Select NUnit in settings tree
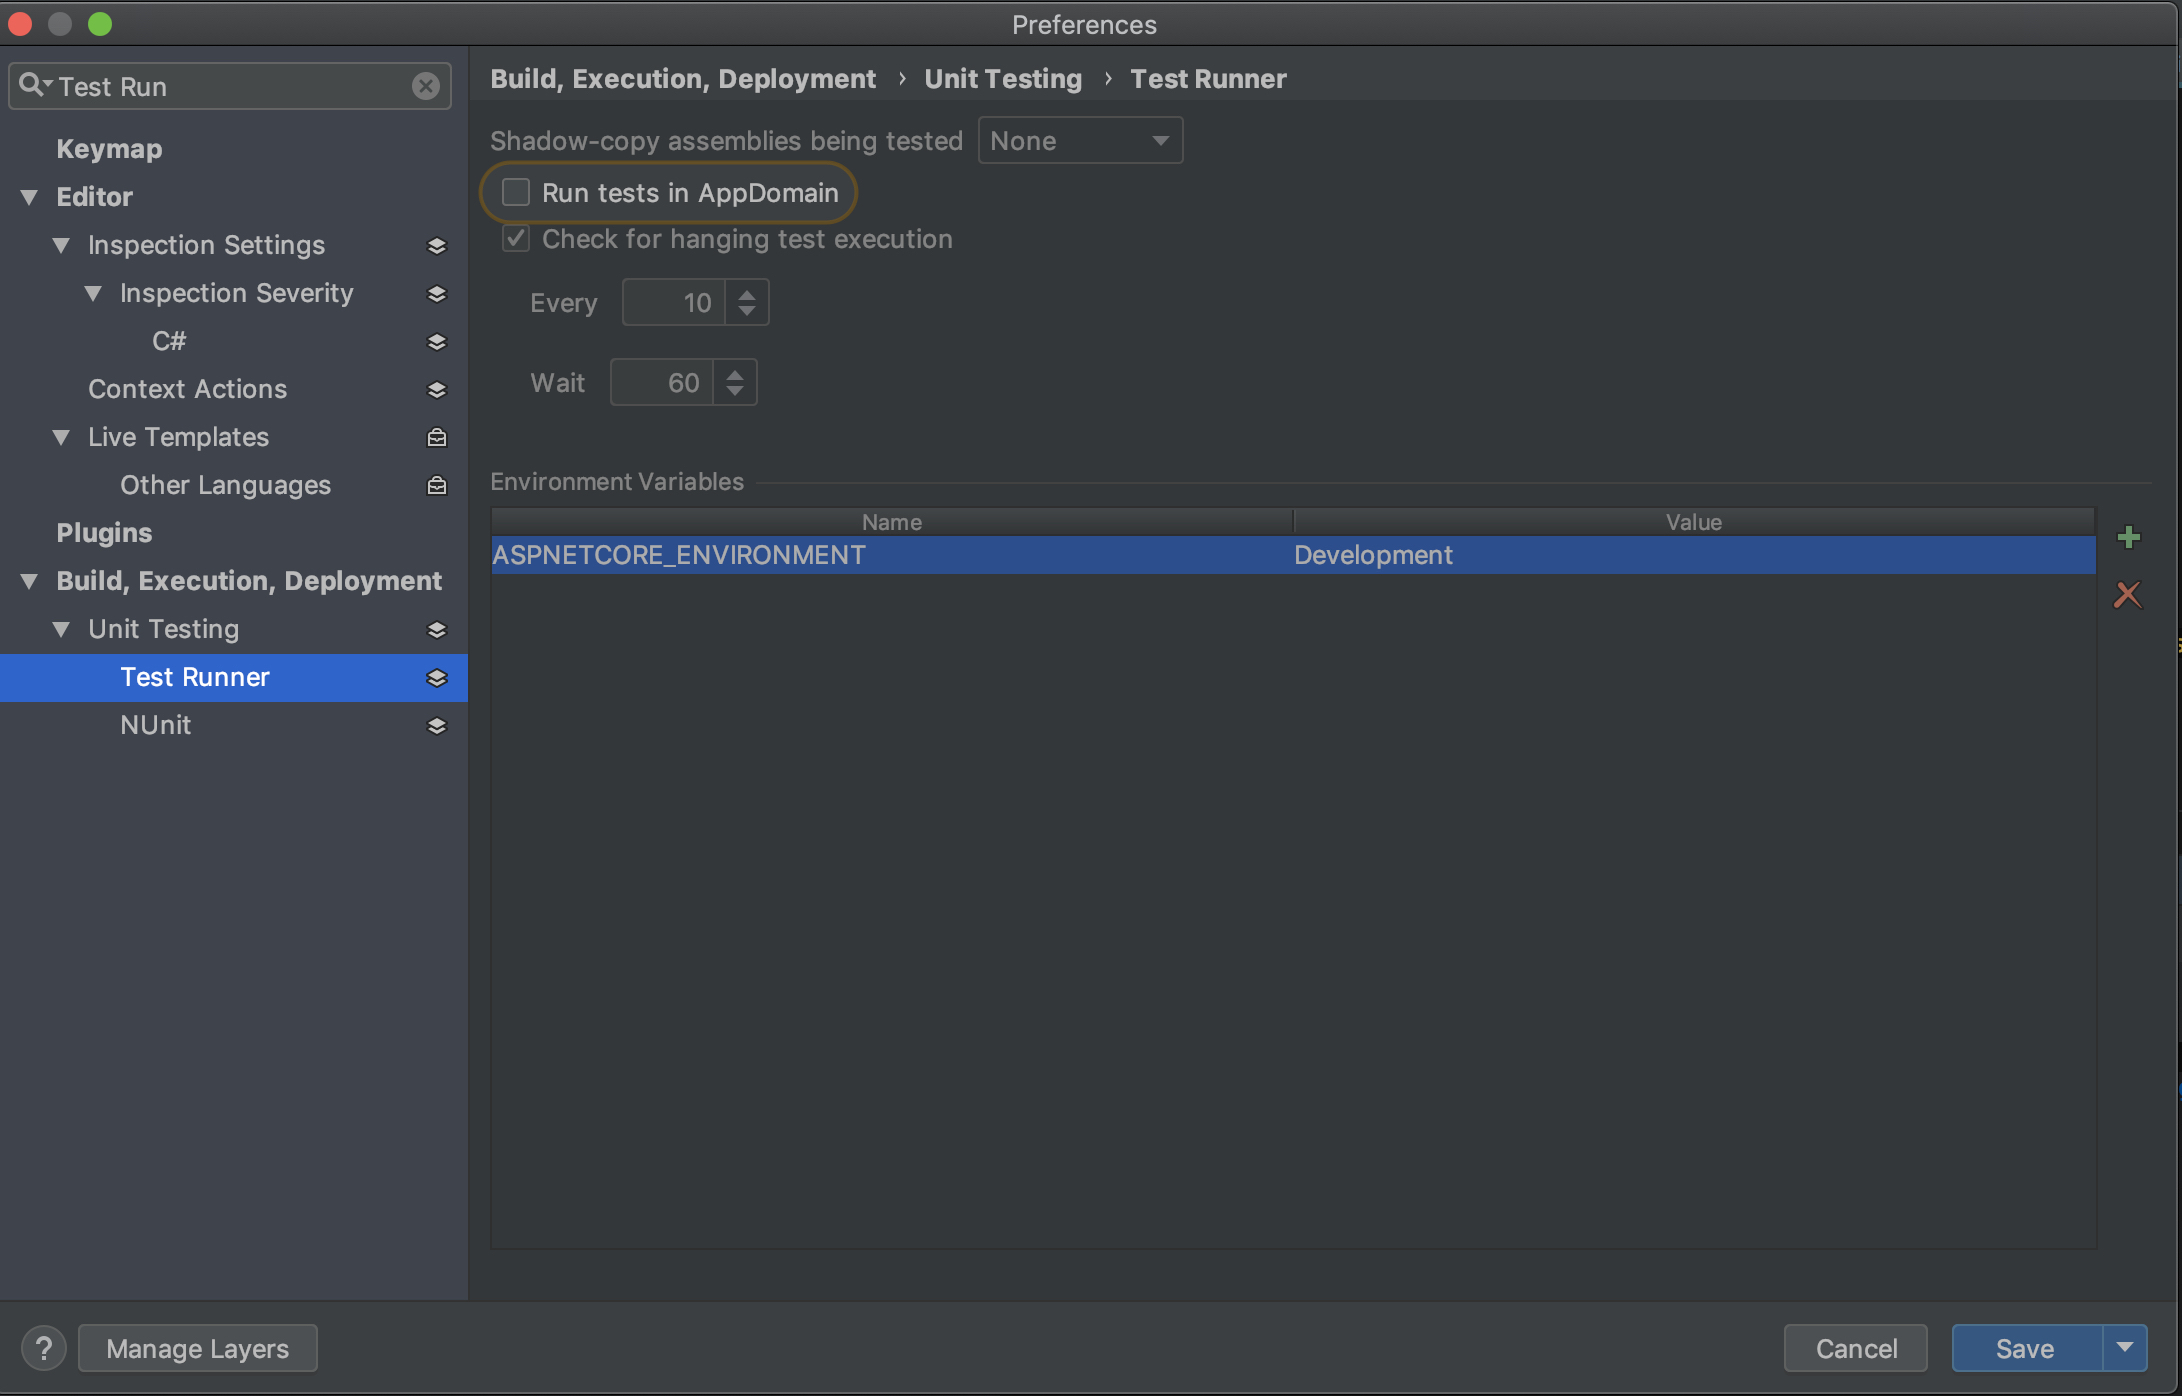 [x=155, y=725]
